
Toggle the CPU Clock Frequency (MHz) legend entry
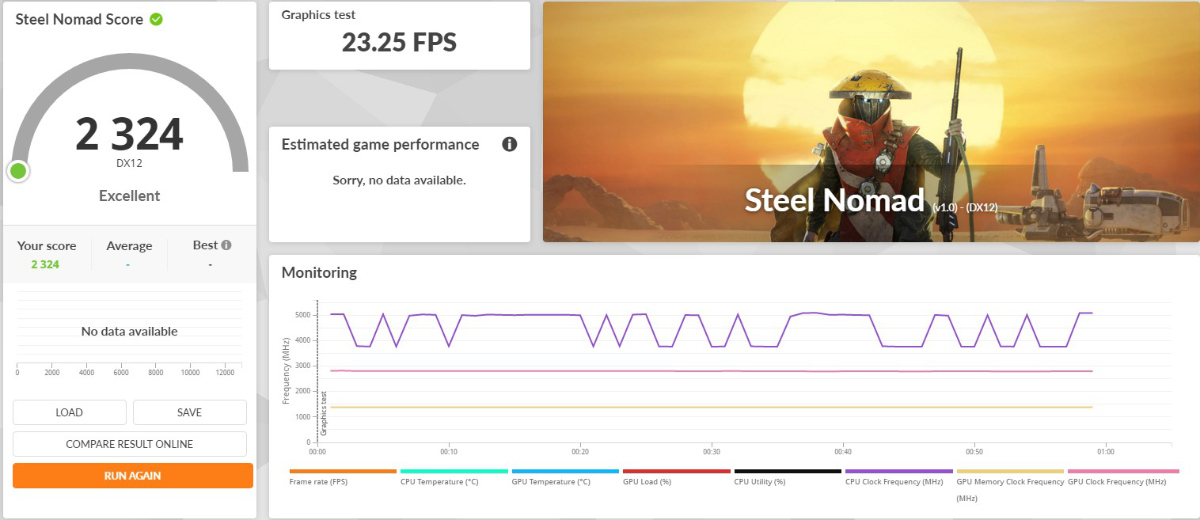[x=899, y=476]
